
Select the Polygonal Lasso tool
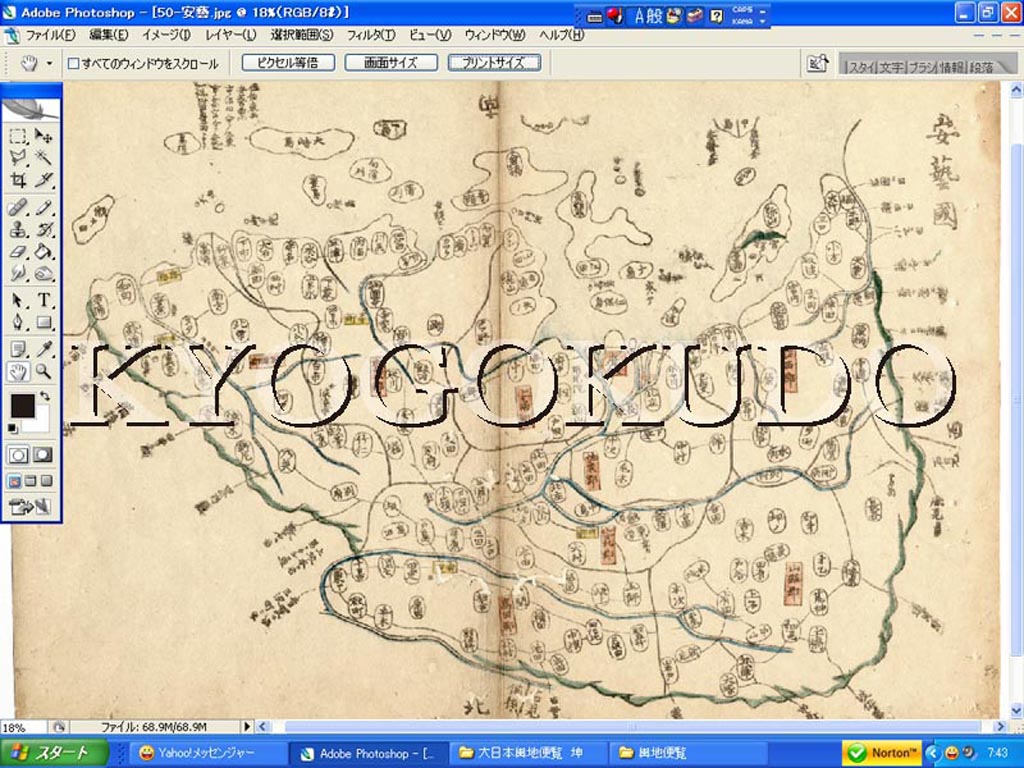(18, 157)
